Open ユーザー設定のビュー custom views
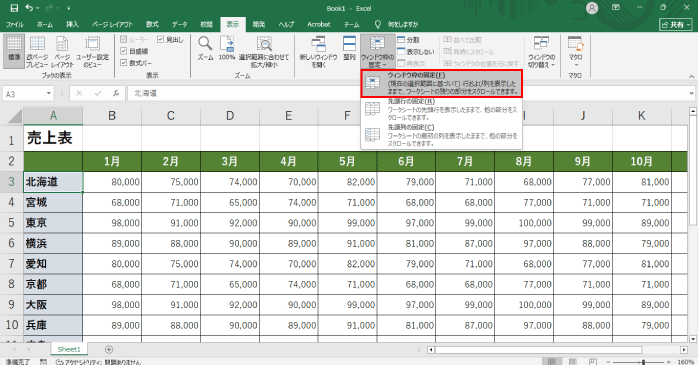The width and height of the screenshot is (698, 365). [92, 52]
